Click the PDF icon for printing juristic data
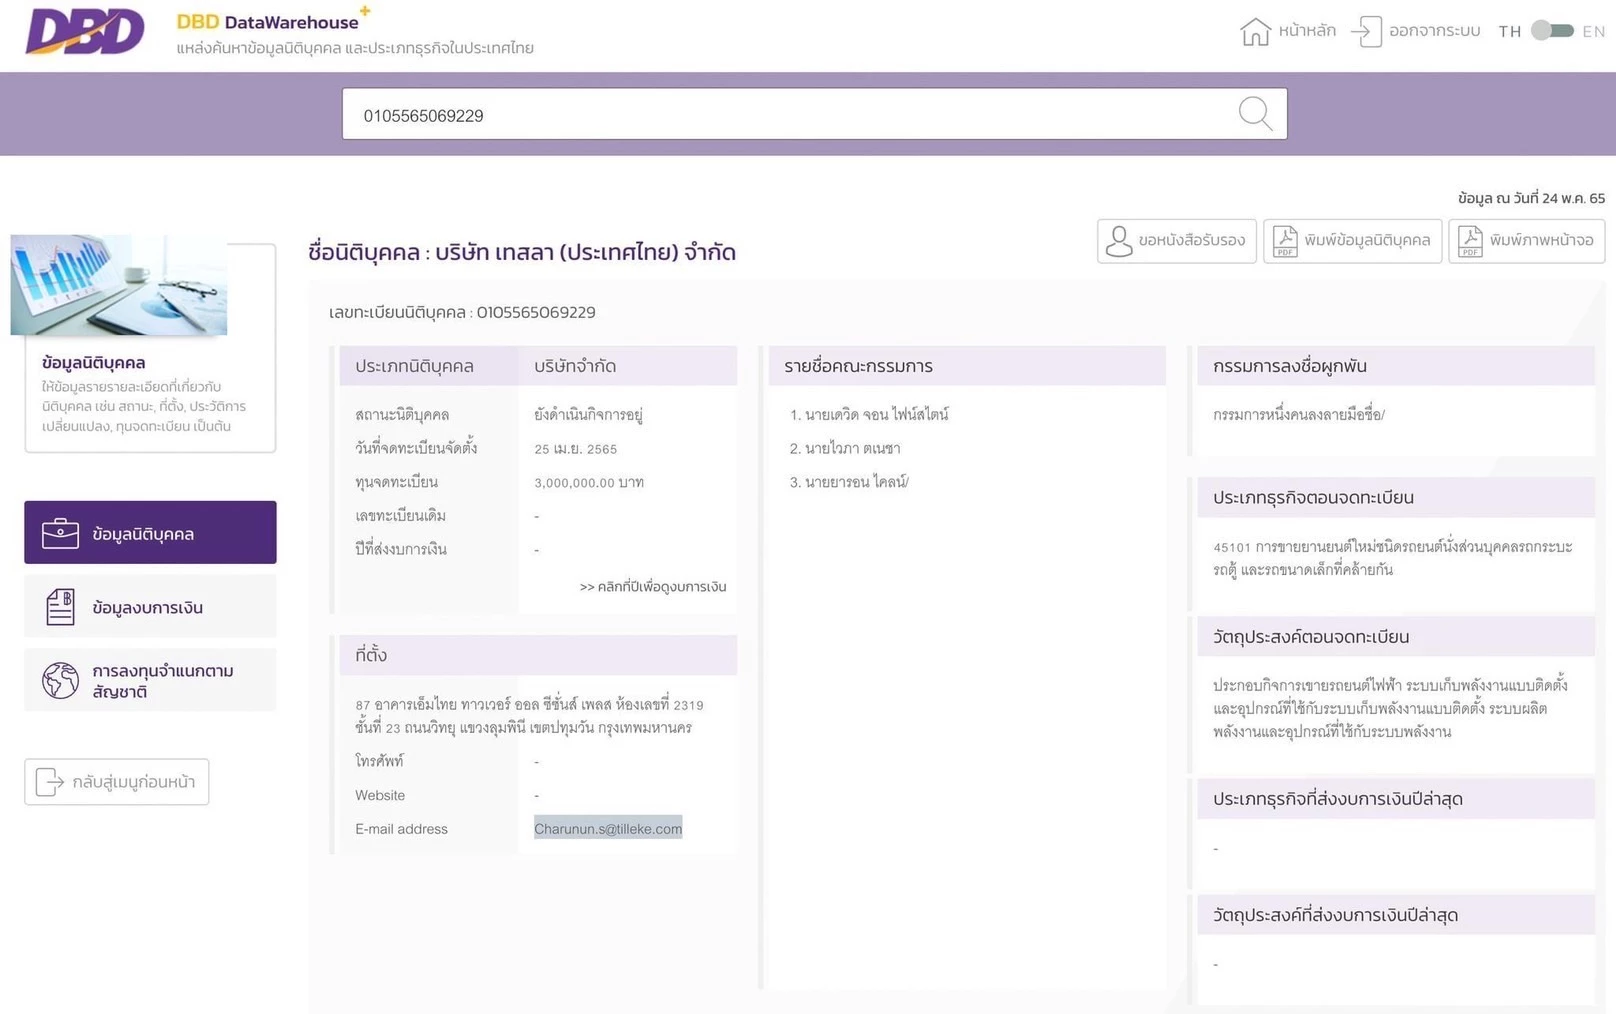 (1285, 241)
